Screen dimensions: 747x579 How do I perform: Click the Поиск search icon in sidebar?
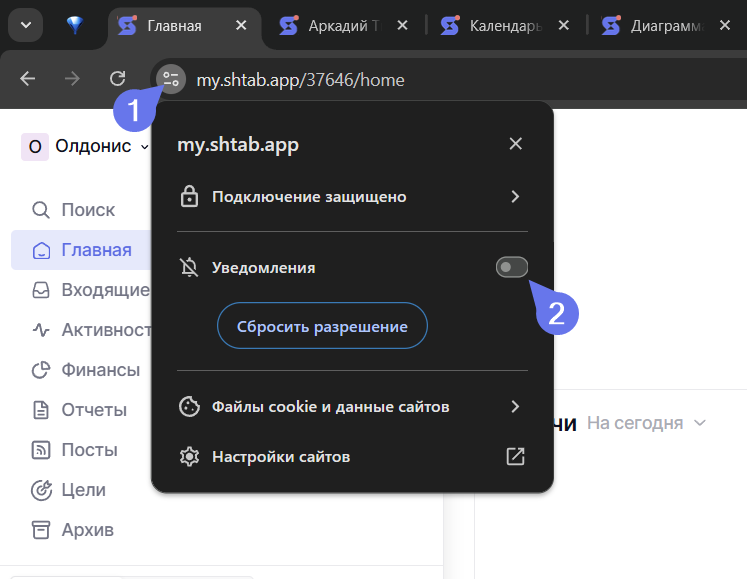41,210
